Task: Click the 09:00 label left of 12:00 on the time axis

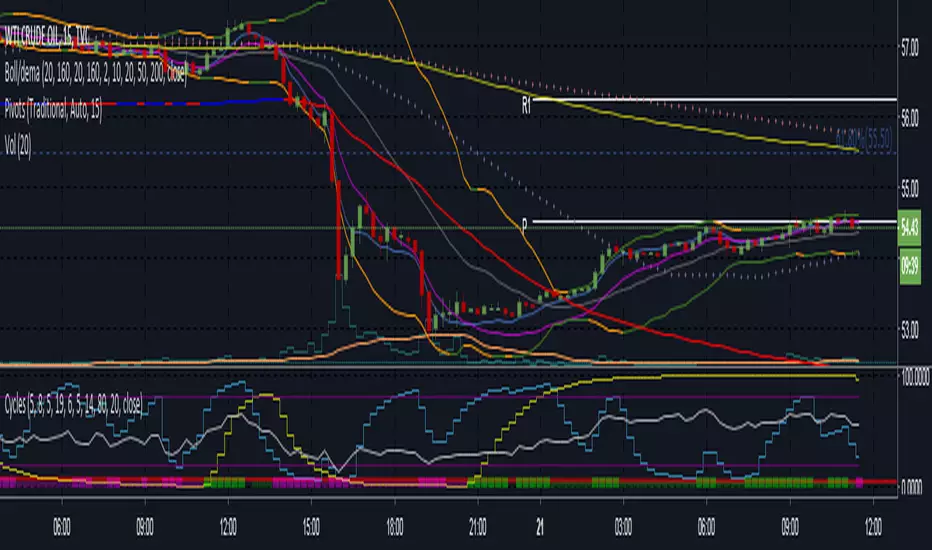Action: click(145, 527)
